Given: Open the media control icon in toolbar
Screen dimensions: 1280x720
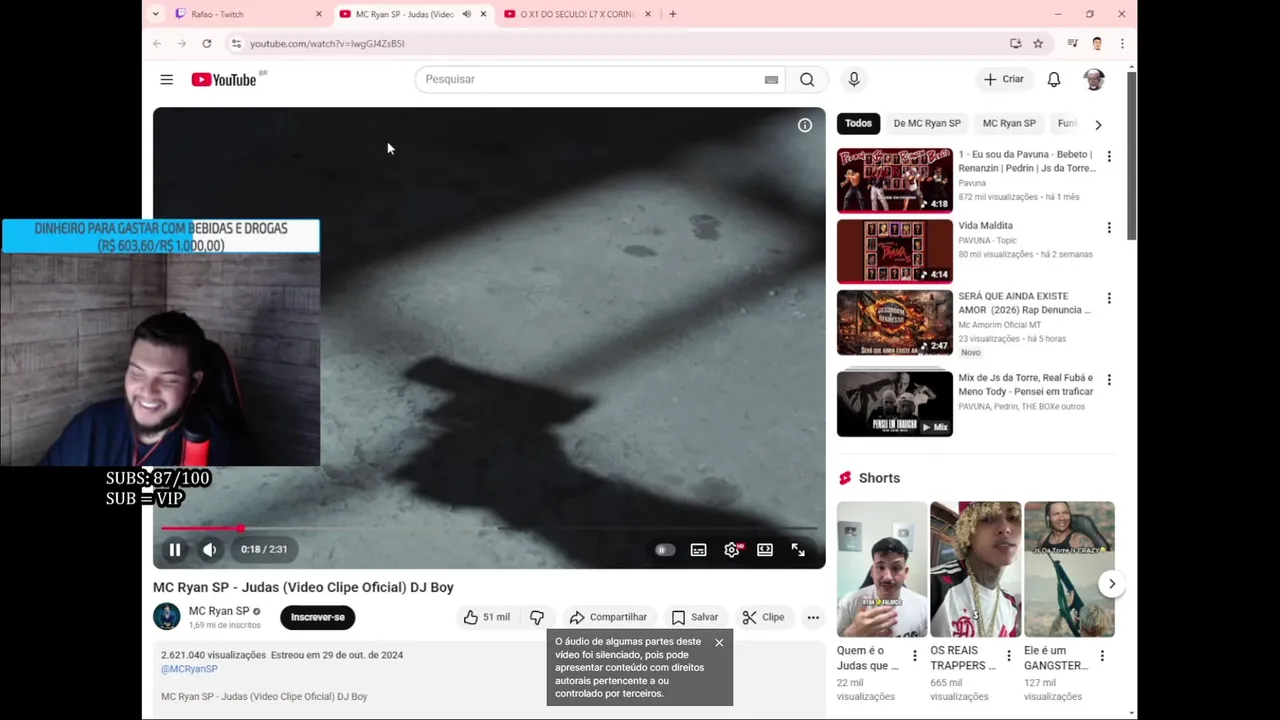Looking at the screenshot, I should click(x=1072, y=43).
